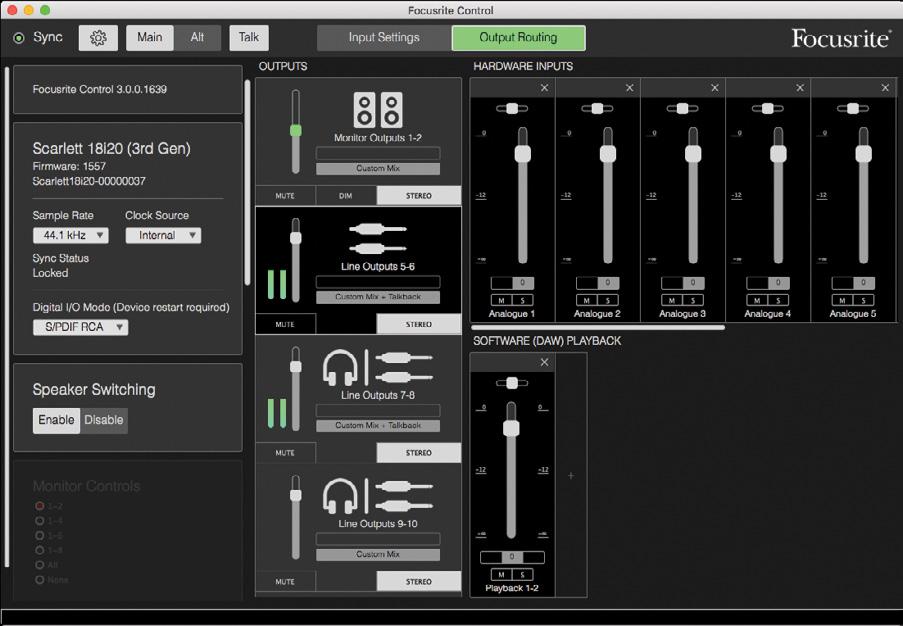Click the Analogue 3 pan control

682,108
